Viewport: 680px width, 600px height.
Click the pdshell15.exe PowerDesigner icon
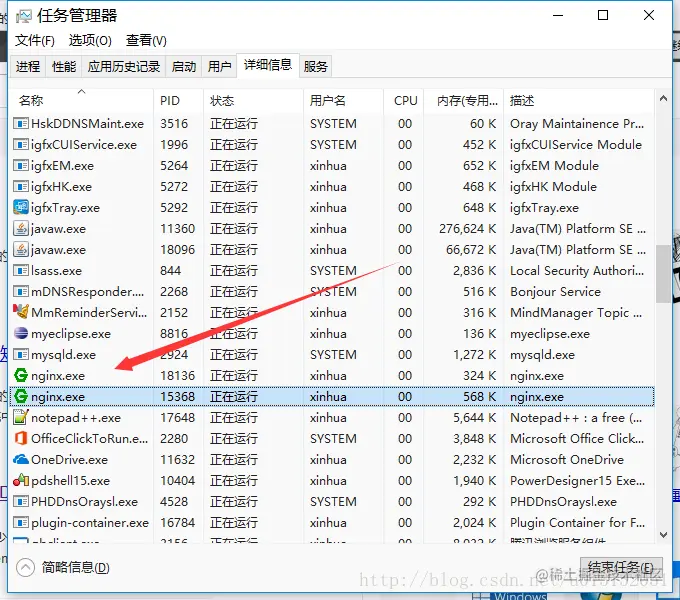(21, 480)
